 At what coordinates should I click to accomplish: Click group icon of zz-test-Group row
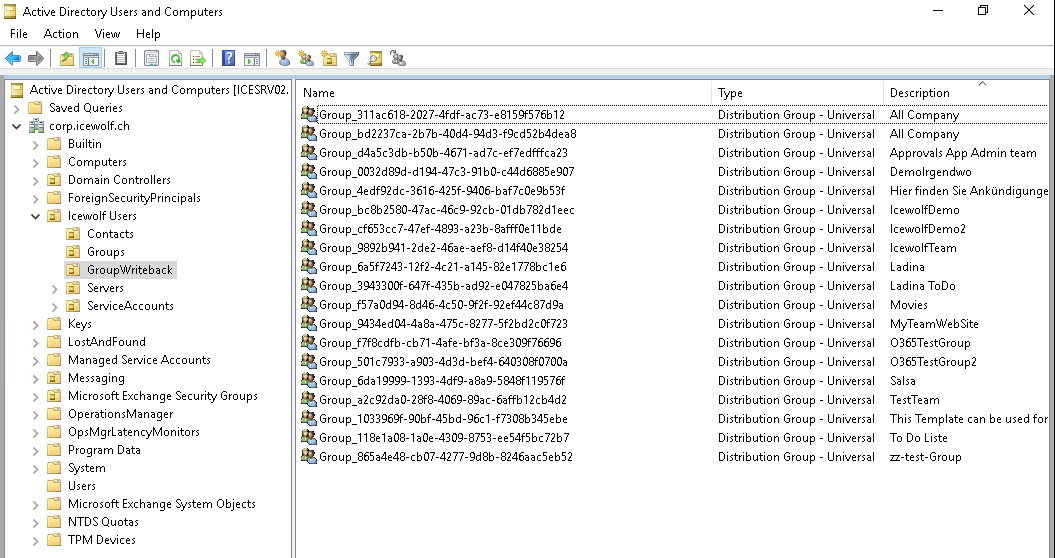(309, 456)
